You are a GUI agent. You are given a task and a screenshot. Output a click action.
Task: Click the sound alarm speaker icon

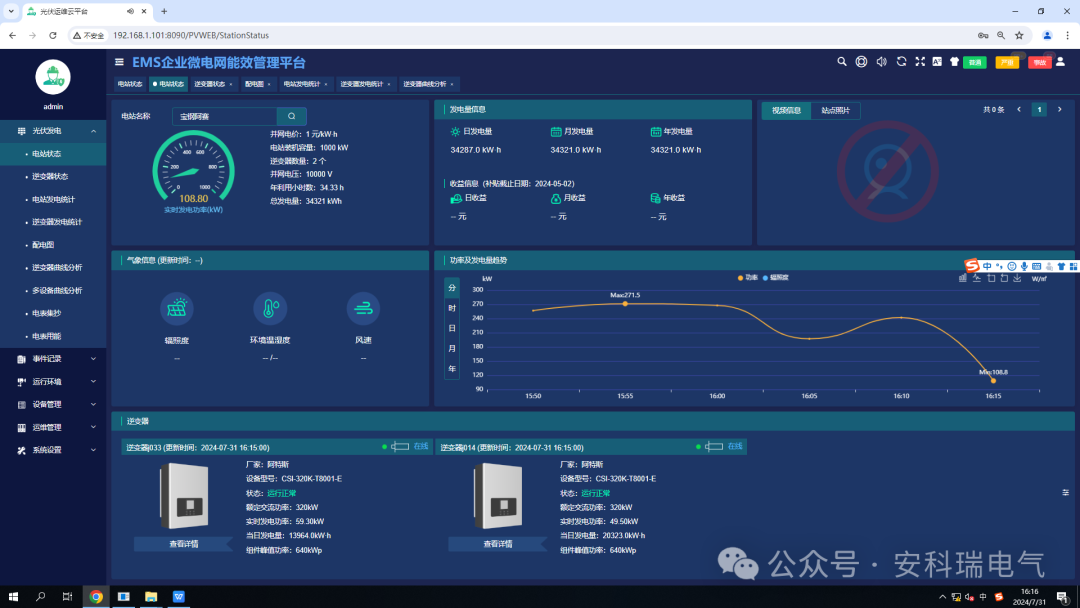tap(881, 61)
